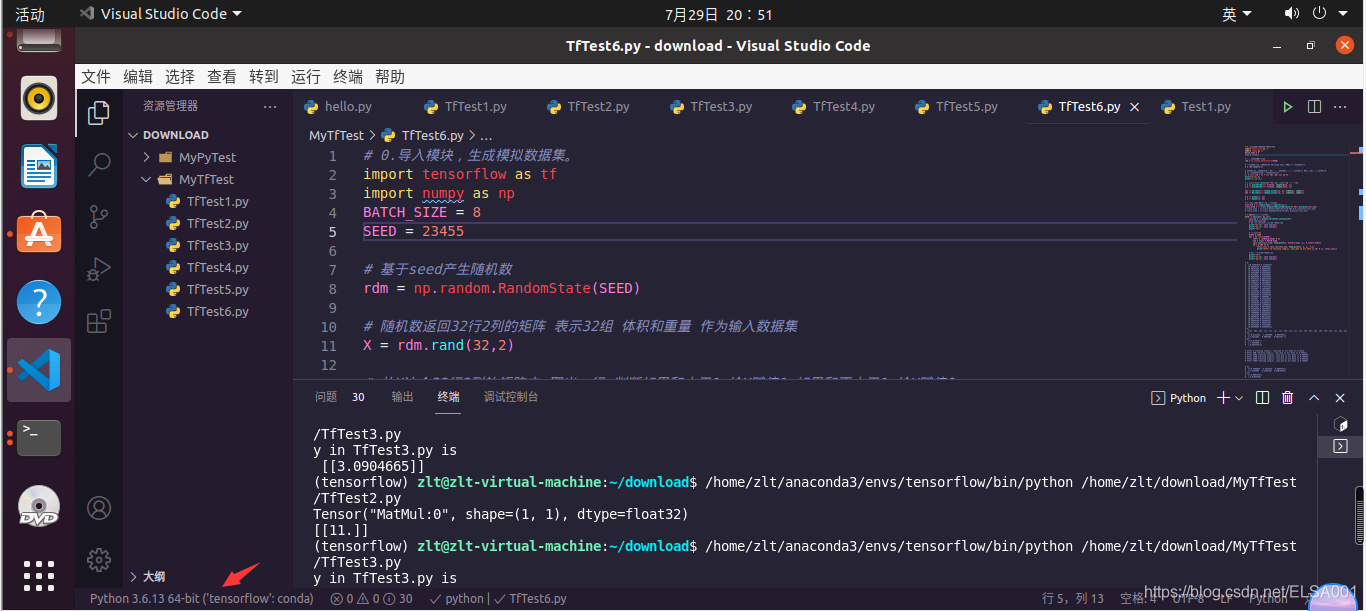The width and height of the screenshot is (1366, 611).
Task: Expand the 大纲 outline section
Action: click(x=208, y=577)
